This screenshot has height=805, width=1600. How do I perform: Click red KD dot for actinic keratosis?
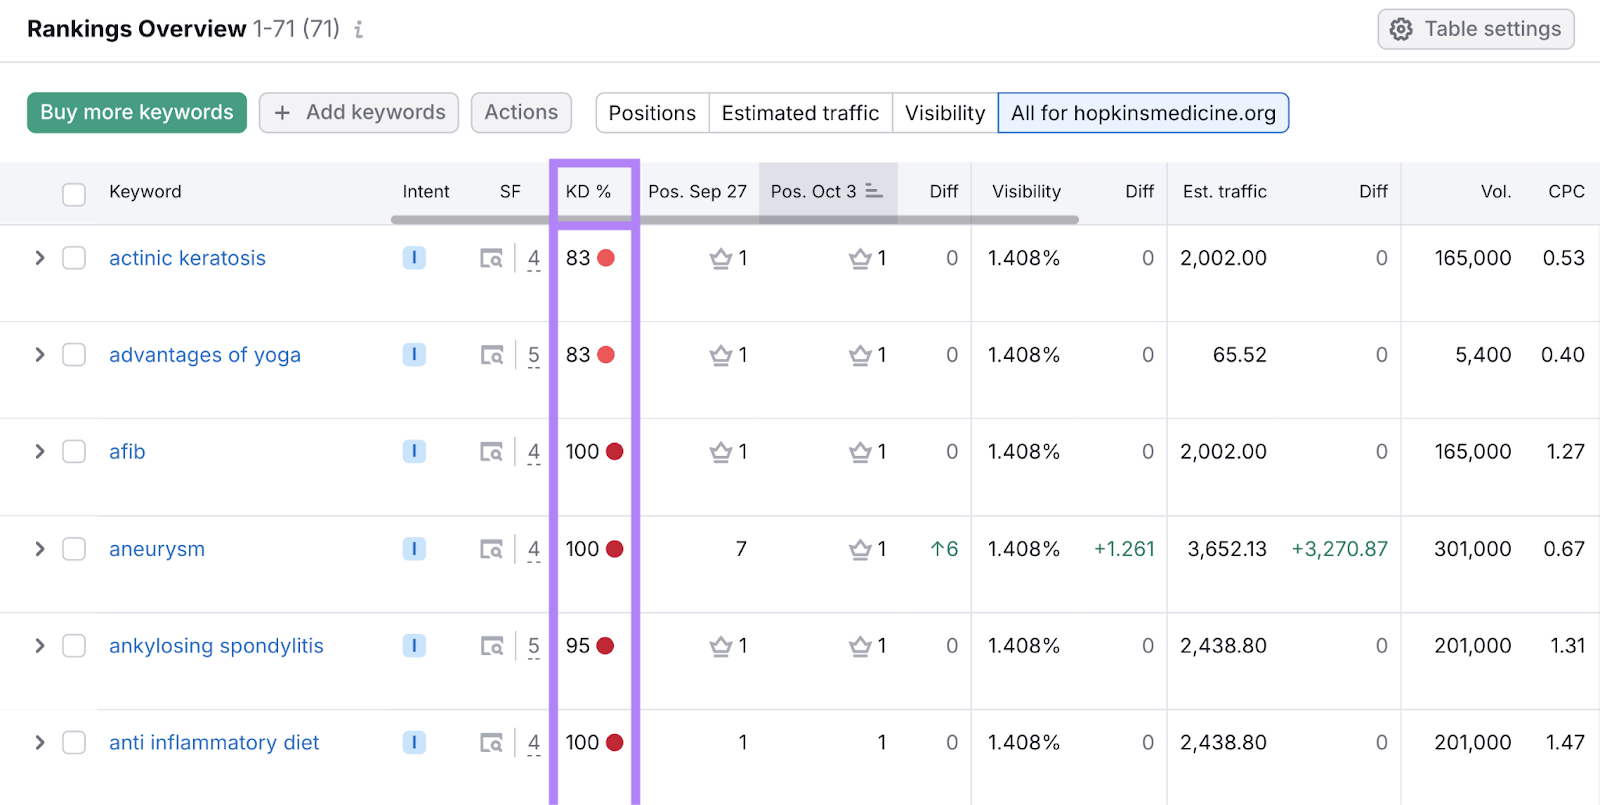pyautogui.click(x=606, y=258)
